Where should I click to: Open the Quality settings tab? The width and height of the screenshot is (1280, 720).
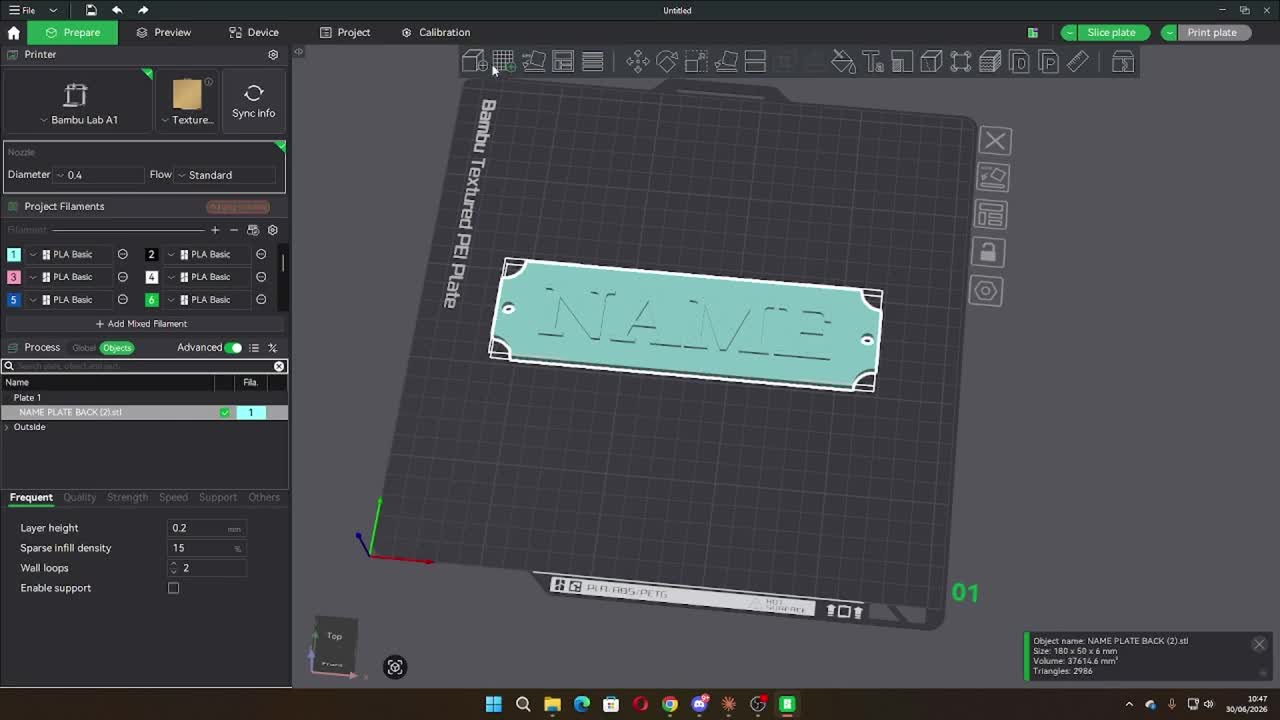click(80, 497)
